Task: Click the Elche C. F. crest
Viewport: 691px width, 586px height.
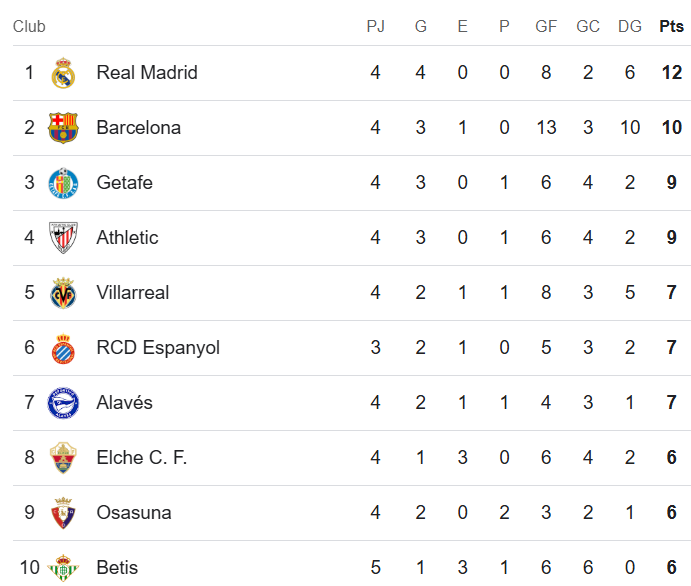Action: tap(63, 458)
